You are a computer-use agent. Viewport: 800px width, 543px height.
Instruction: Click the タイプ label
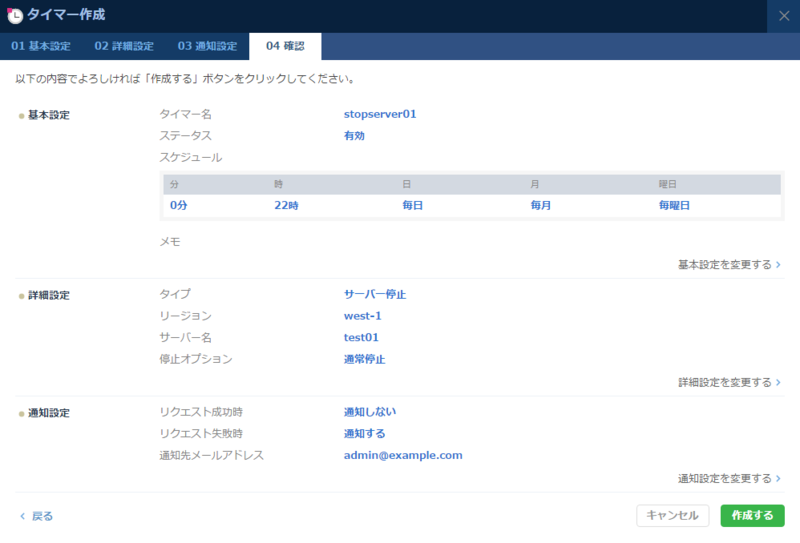click(175, 294)
